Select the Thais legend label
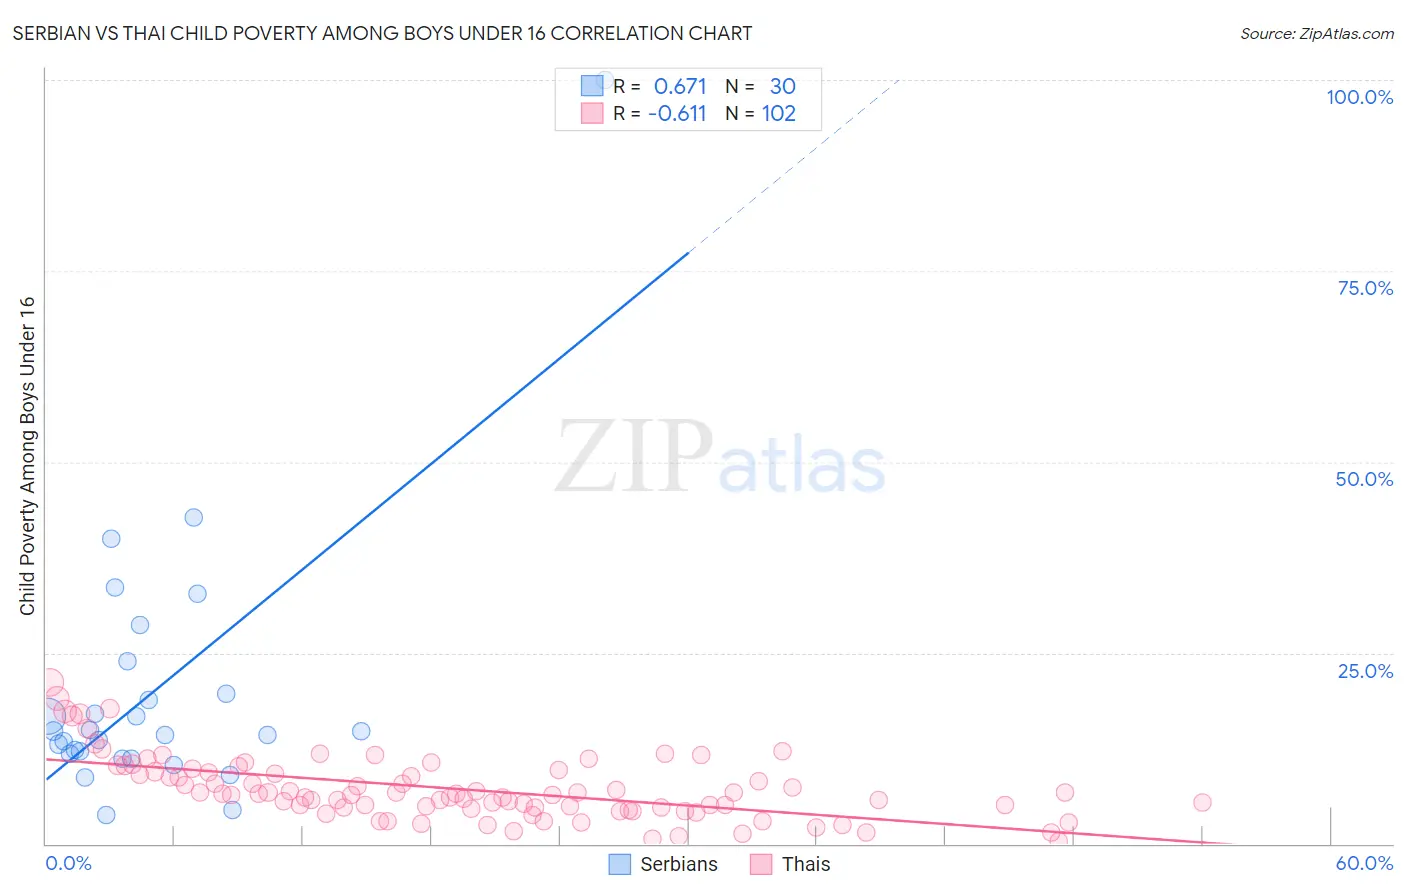This screenshot has width=1406, height=892. point(806,864)
